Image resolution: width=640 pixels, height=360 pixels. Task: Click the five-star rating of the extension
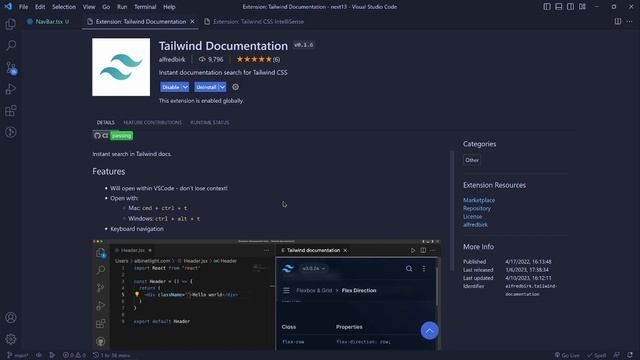[254, 60]
